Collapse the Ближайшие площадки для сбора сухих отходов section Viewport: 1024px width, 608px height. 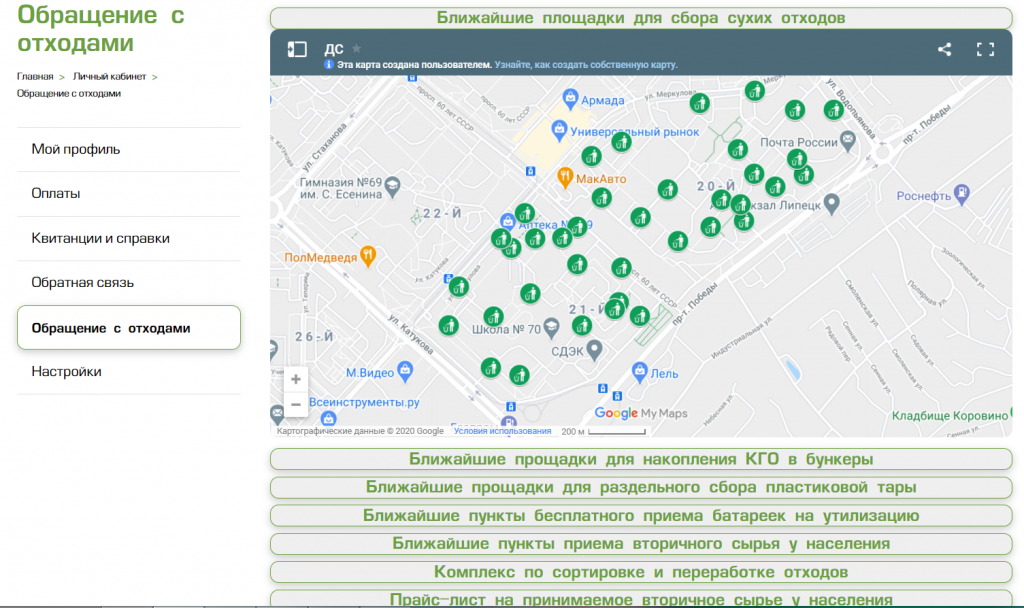click(x=641, y=19)
